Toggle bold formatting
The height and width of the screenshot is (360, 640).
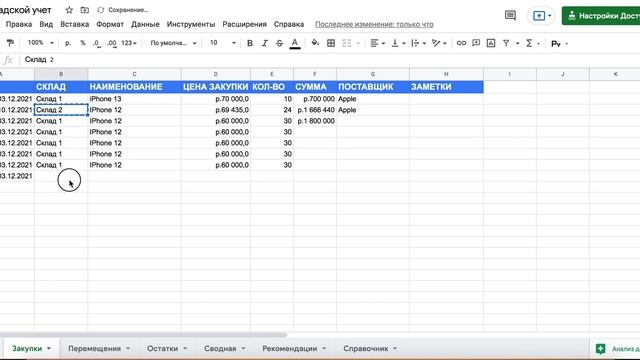pos(250,43)
